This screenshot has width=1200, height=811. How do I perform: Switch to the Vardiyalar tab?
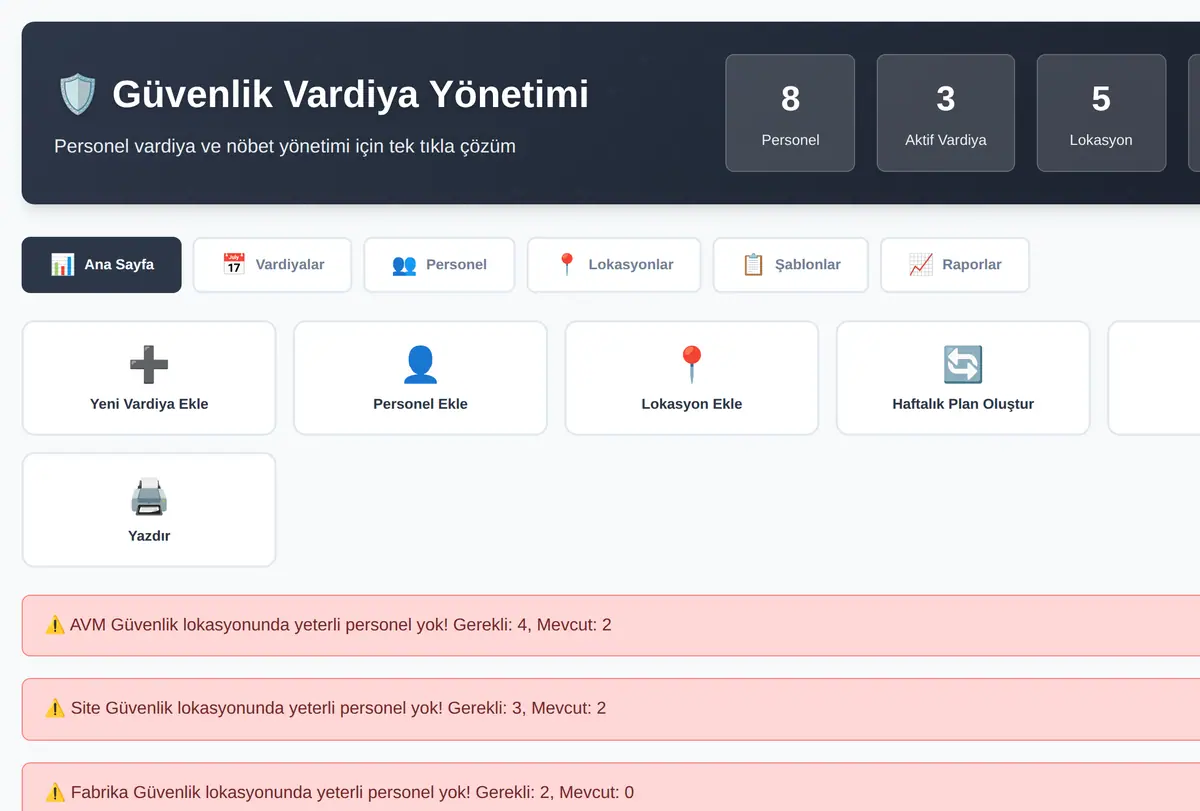click(x=272, y=265)
